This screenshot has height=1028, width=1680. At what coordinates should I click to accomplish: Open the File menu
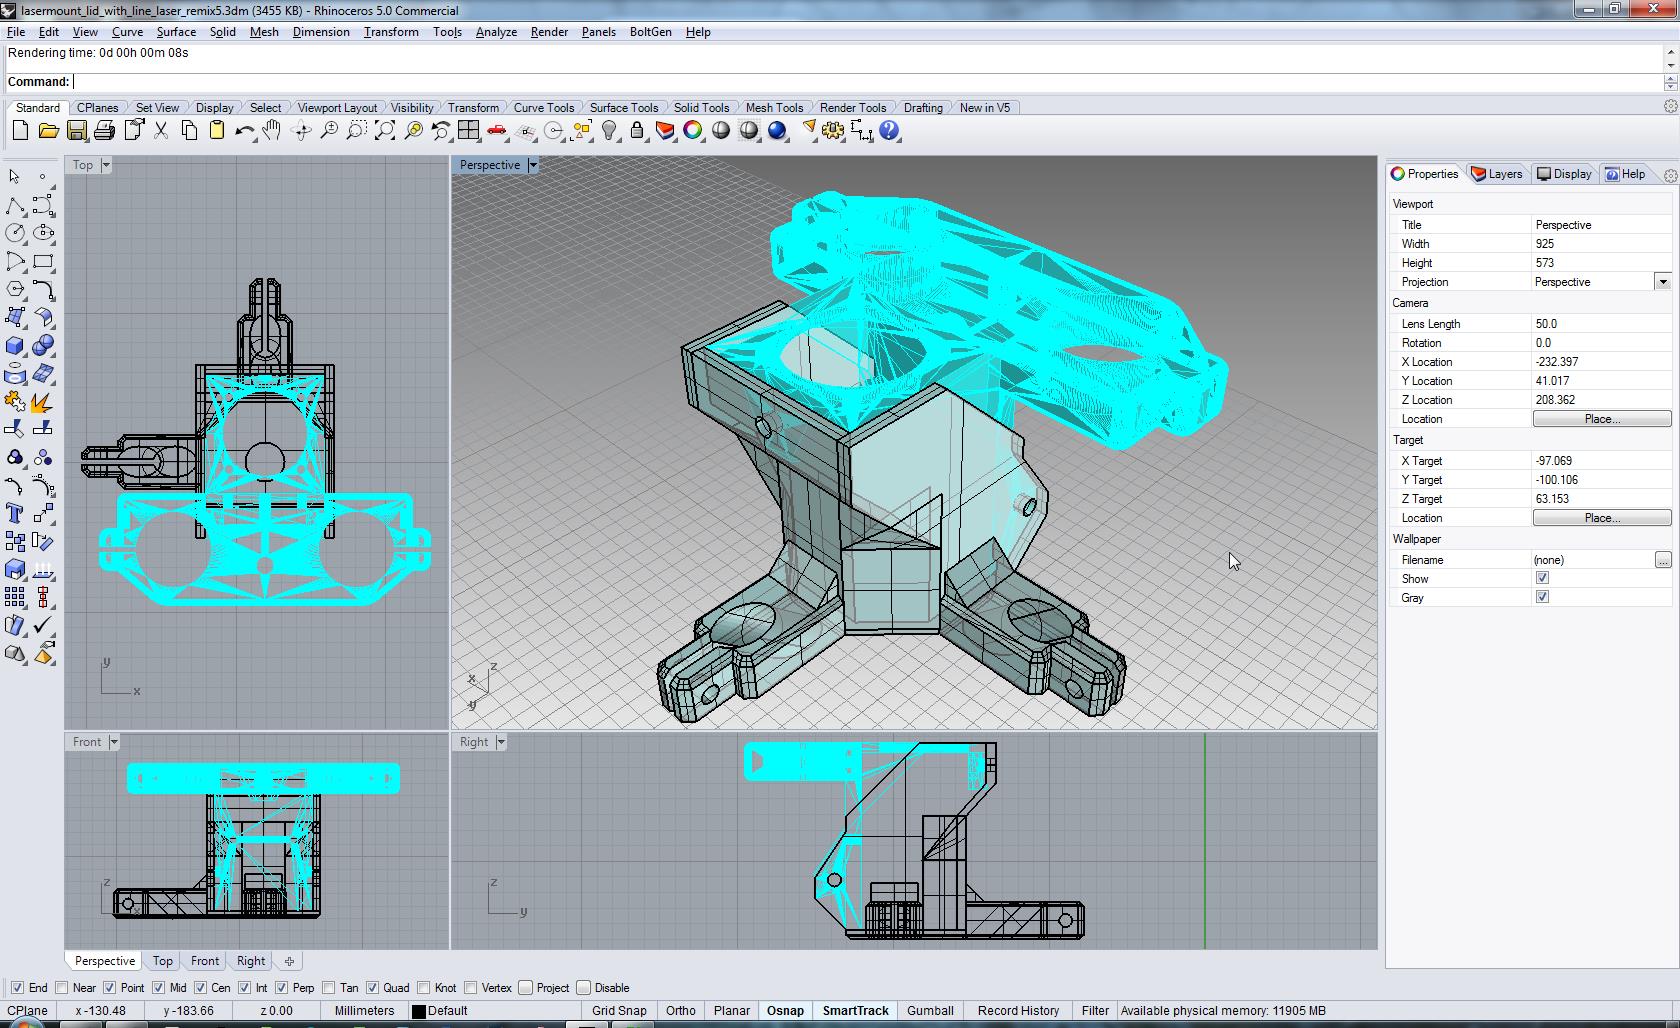pyautogui.click(x=16, y=32)
